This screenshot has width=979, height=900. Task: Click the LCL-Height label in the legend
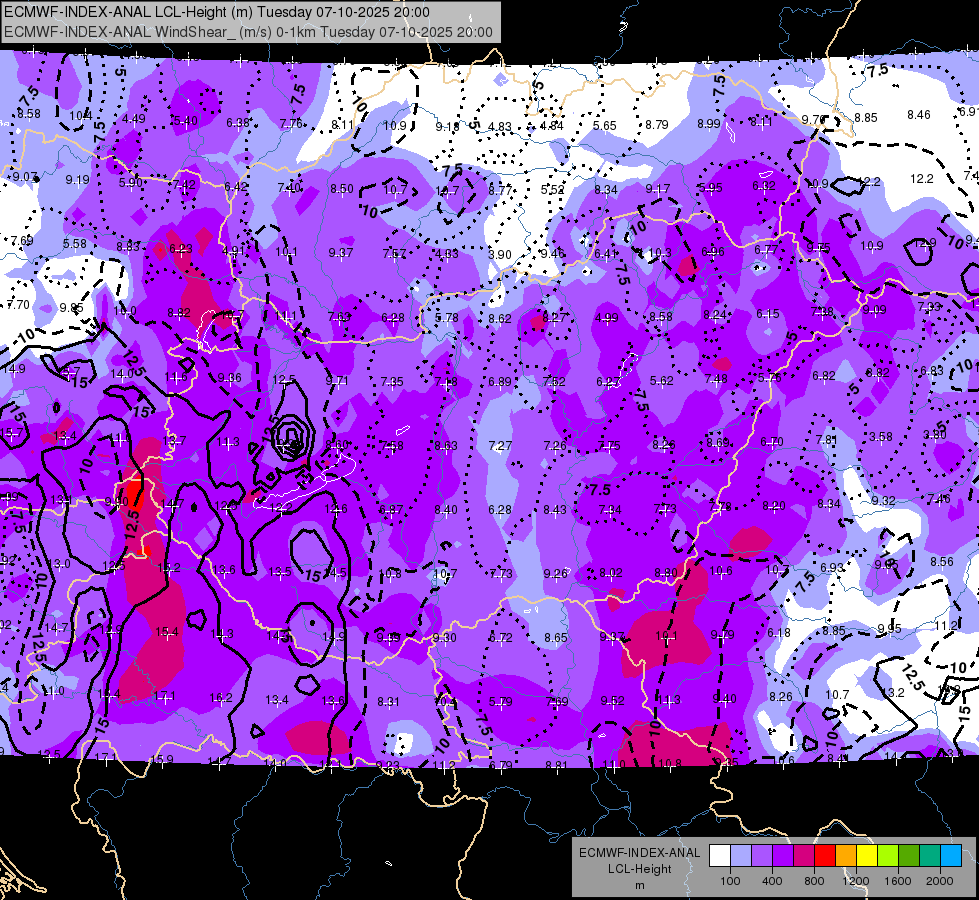(x=639, y=869)
